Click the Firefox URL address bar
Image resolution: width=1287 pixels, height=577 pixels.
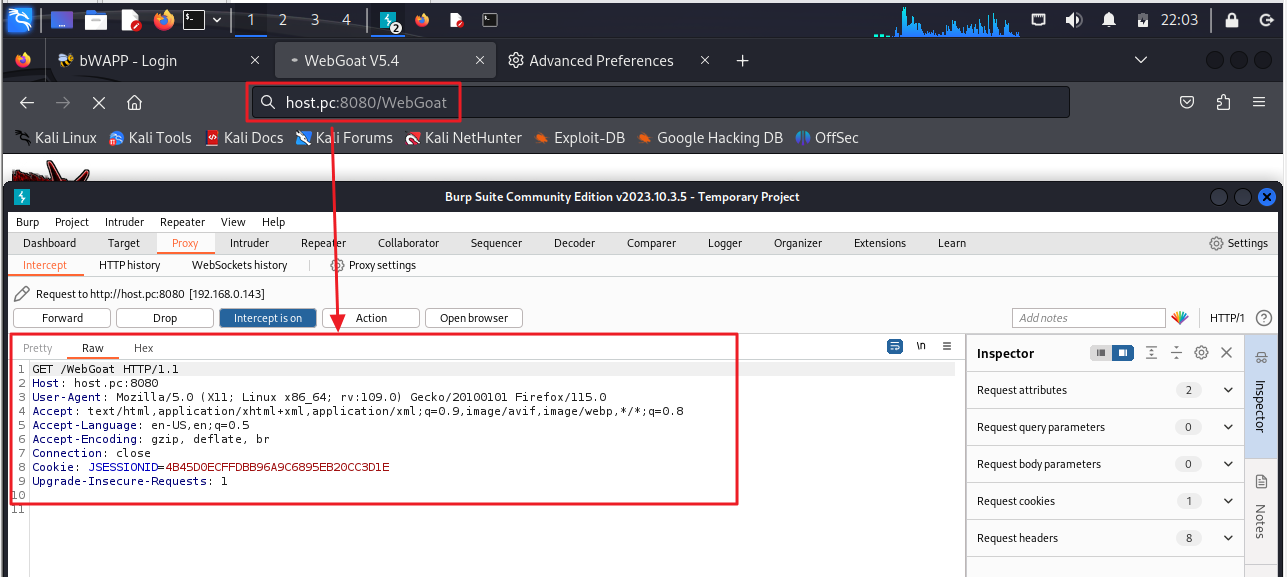pos(659,102)
